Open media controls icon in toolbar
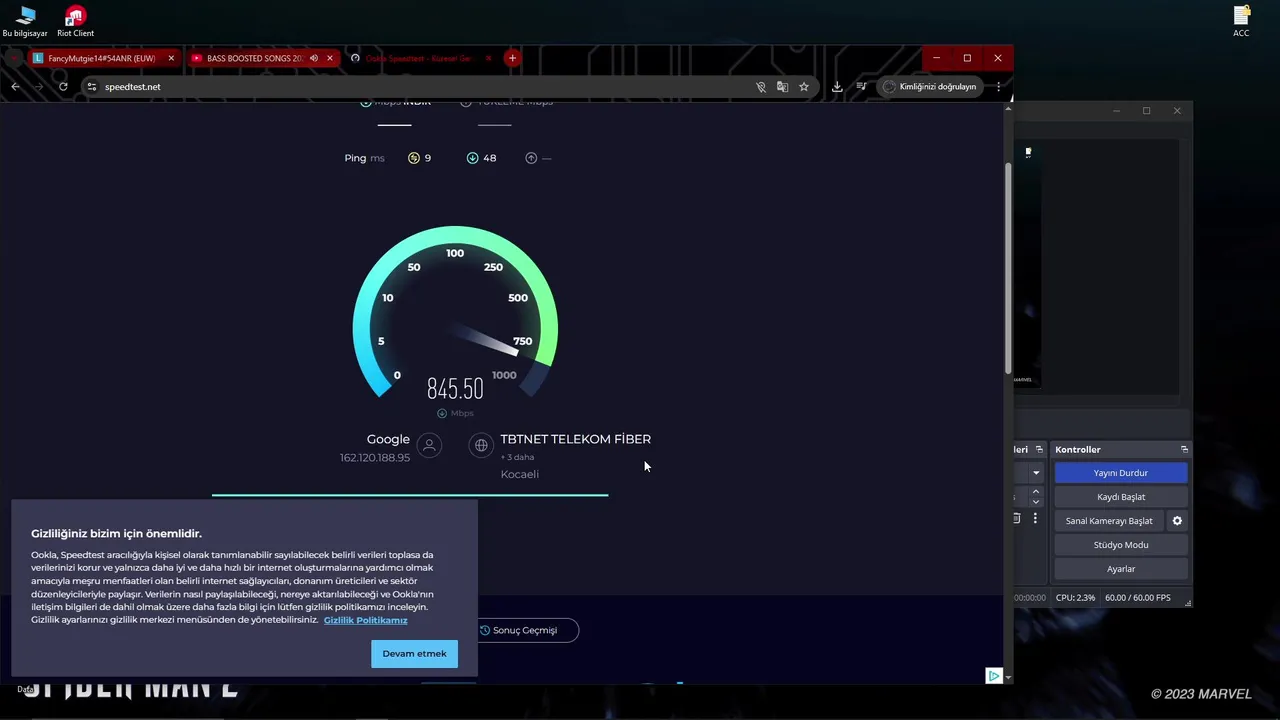1280x720 pixels. 862,87
